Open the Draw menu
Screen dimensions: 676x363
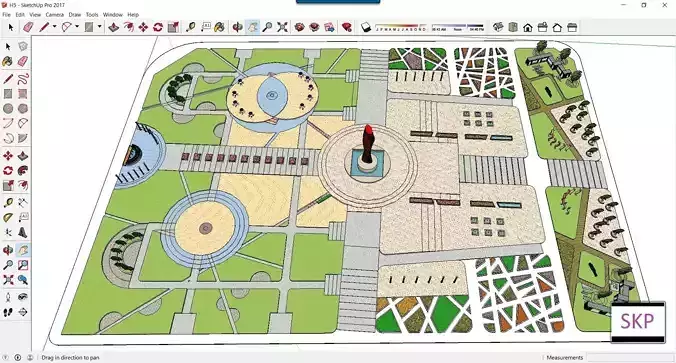75,15
